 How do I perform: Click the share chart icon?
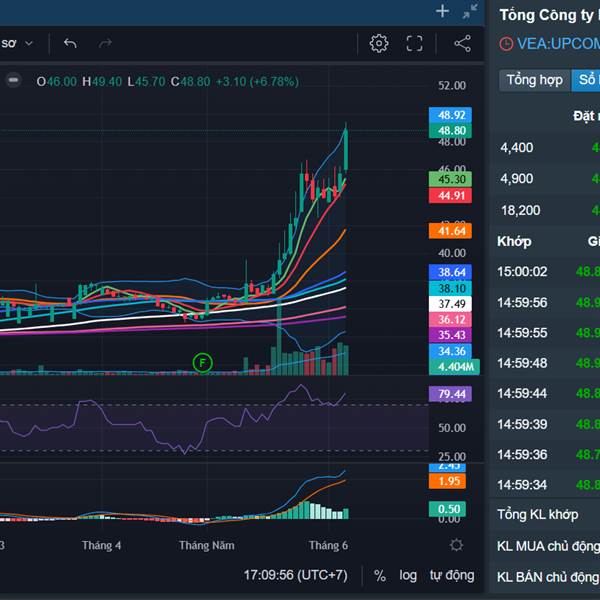click(462, 43)
